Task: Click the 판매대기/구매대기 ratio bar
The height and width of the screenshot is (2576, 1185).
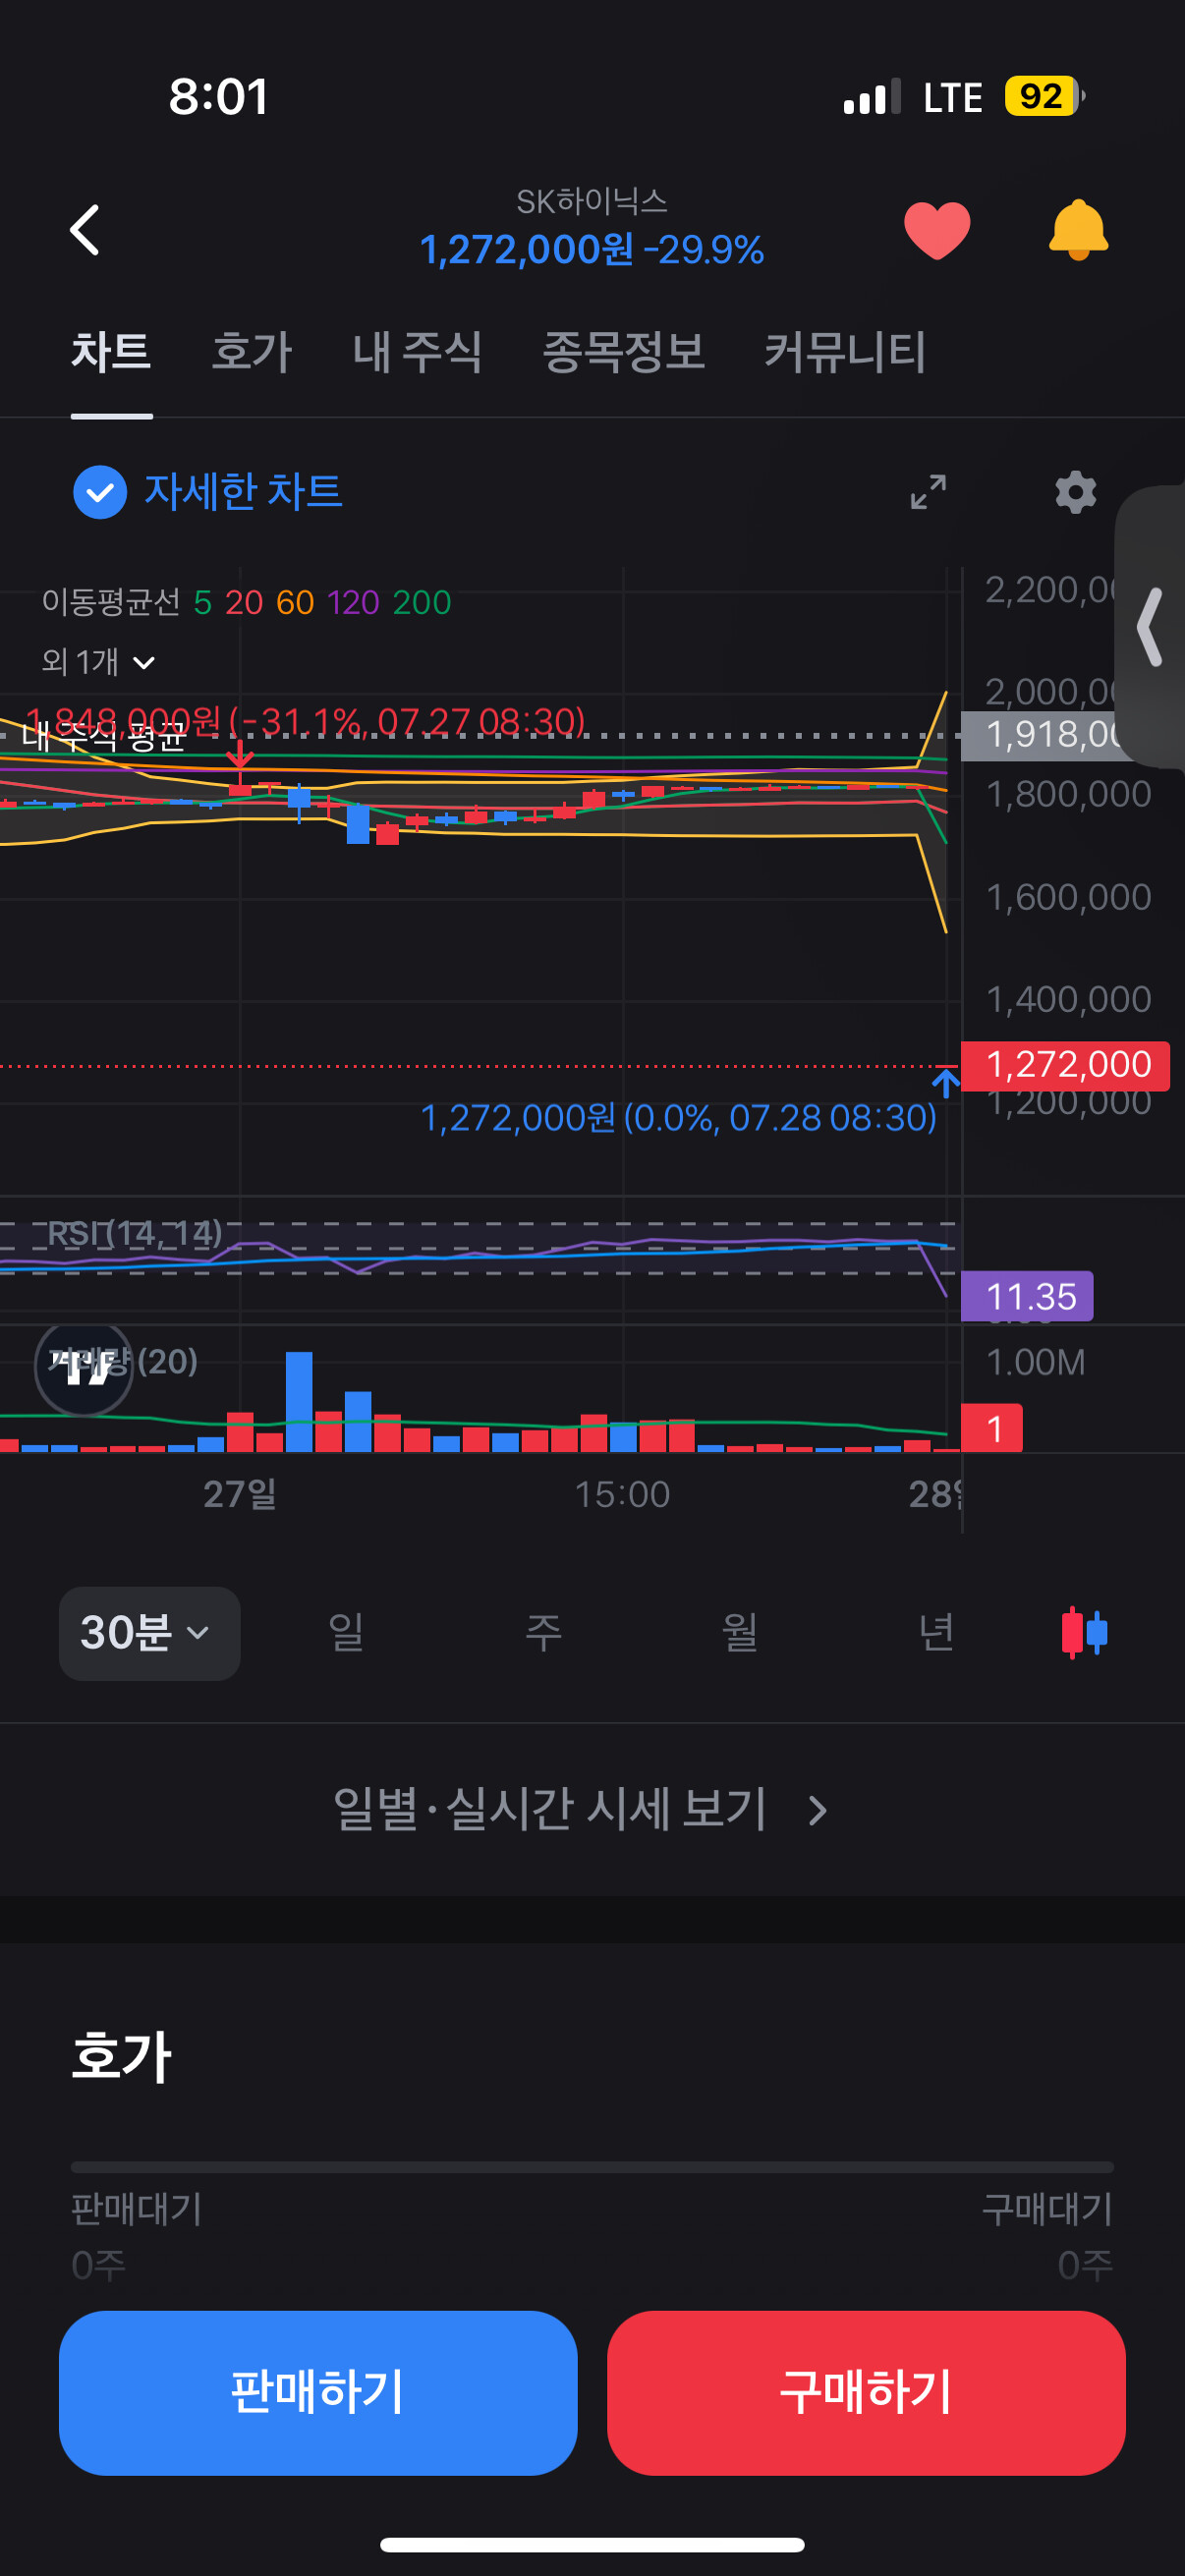Action: (592, 2167)
